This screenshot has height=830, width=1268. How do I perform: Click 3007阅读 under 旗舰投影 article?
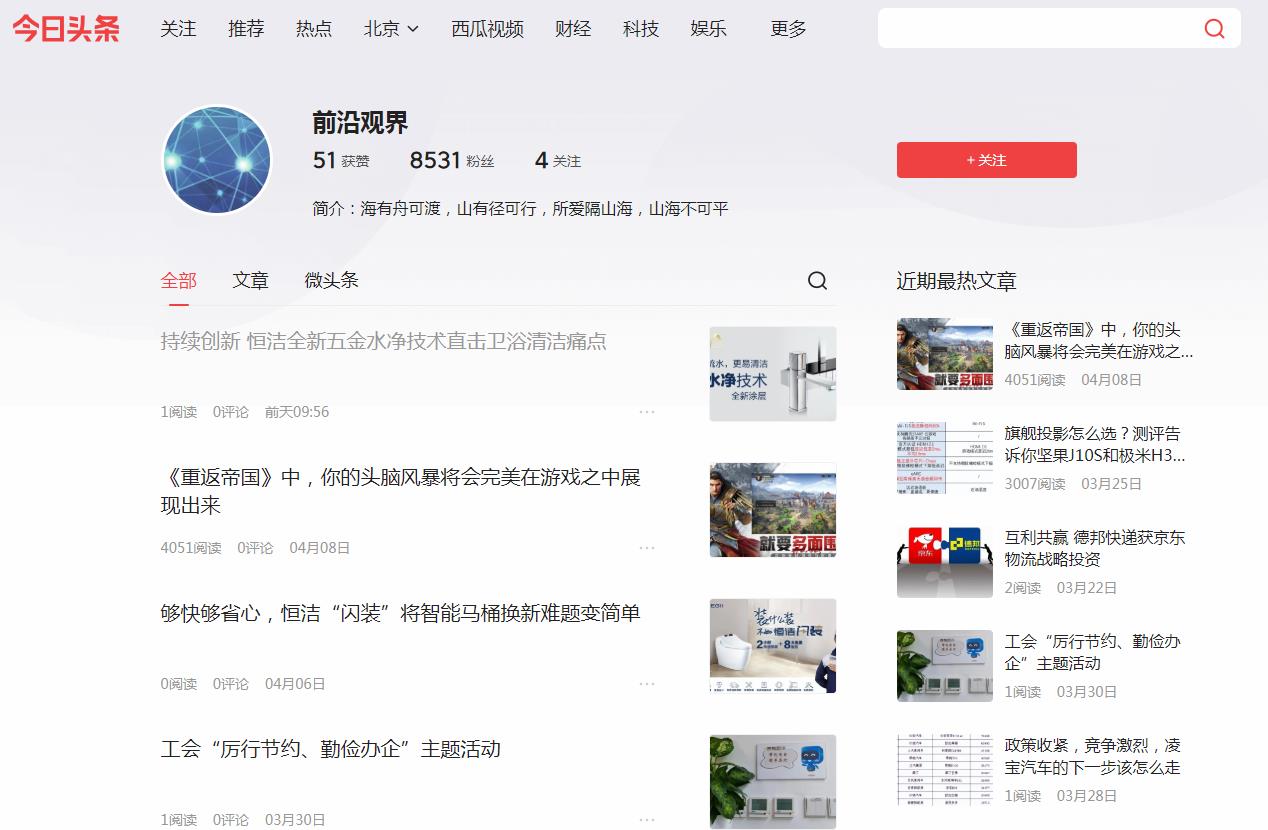tap(1035, 484)
